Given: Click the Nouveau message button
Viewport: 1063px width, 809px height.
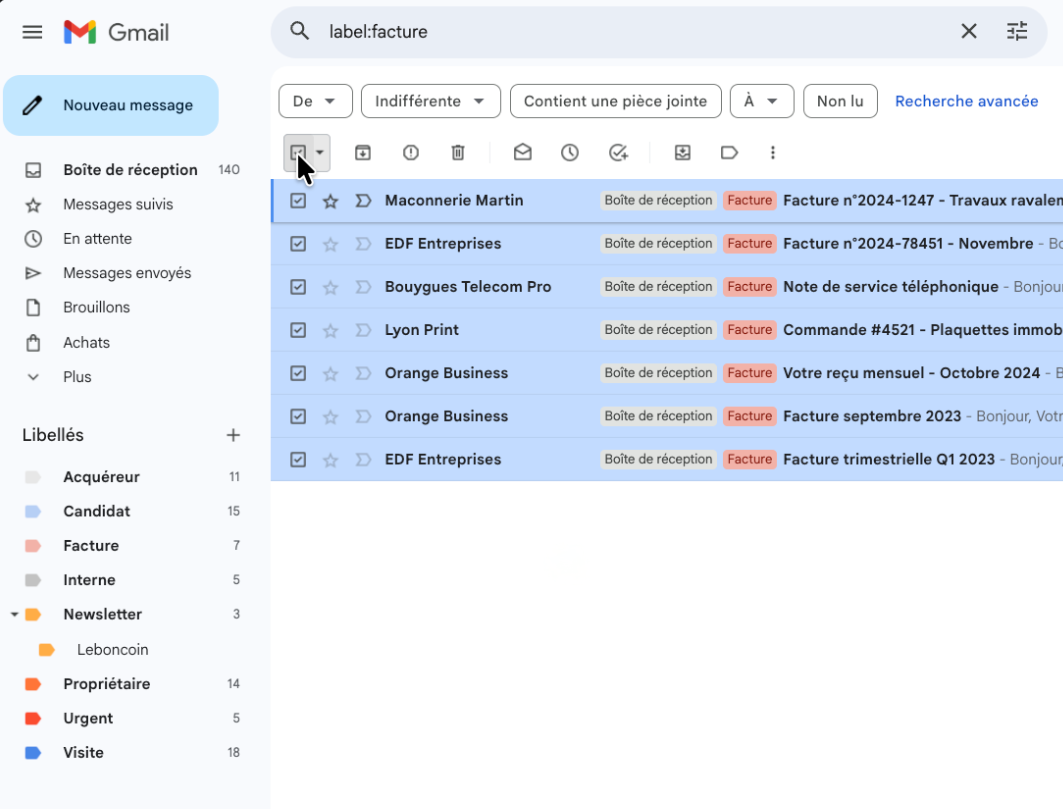Looking at the screenshot, I should coord(111,105).
